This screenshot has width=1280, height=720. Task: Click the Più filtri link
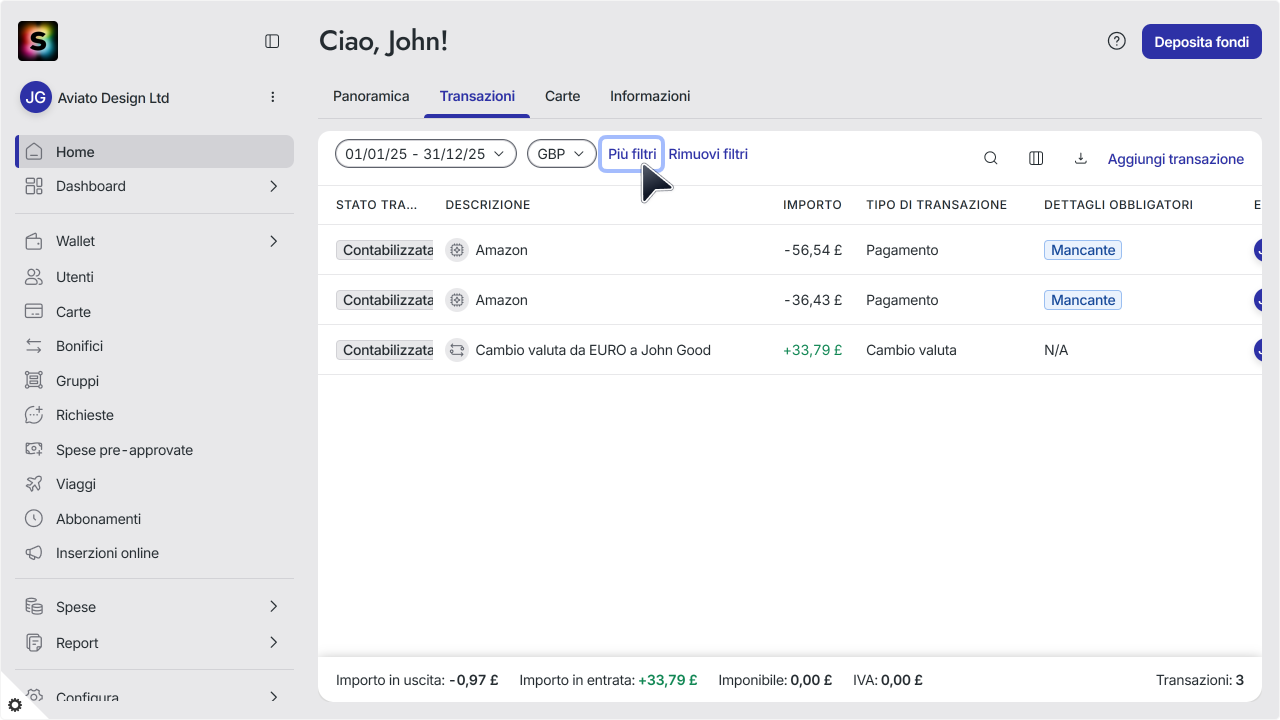click(632, 154)
